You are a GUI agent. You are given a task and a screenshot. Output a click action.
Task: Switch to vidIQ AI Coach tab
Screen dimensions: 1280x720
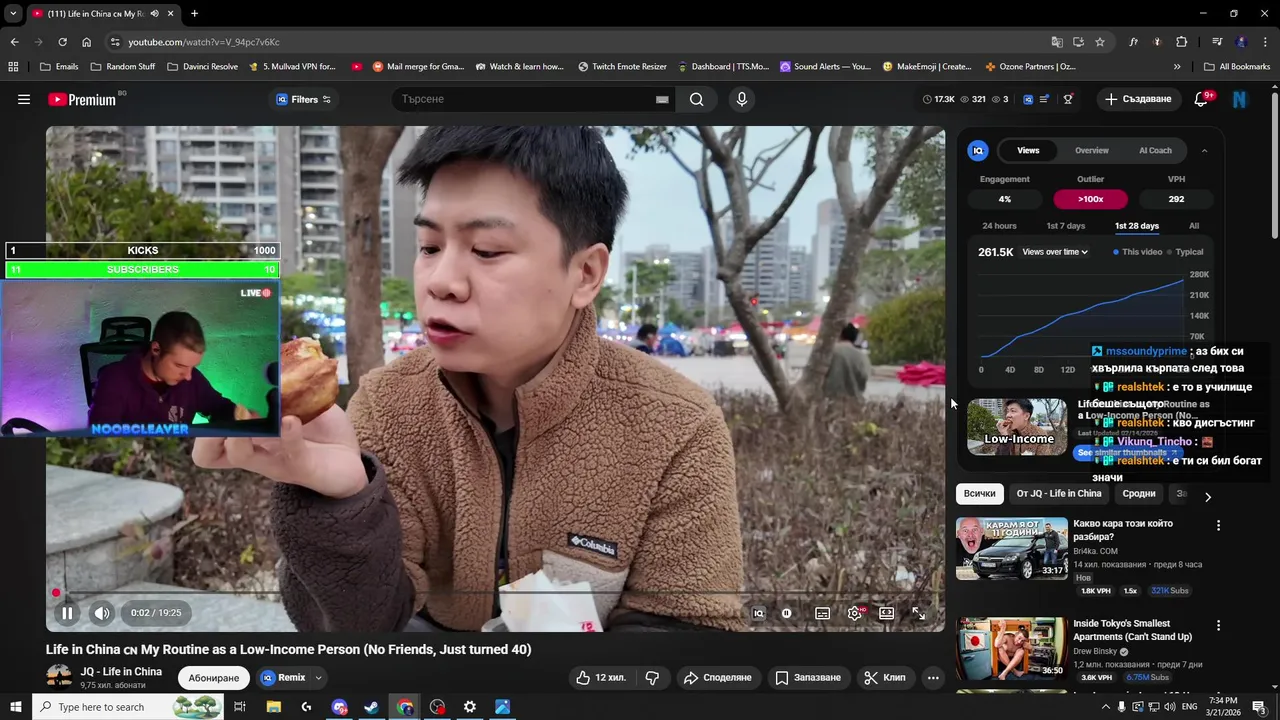(1155, 150)
